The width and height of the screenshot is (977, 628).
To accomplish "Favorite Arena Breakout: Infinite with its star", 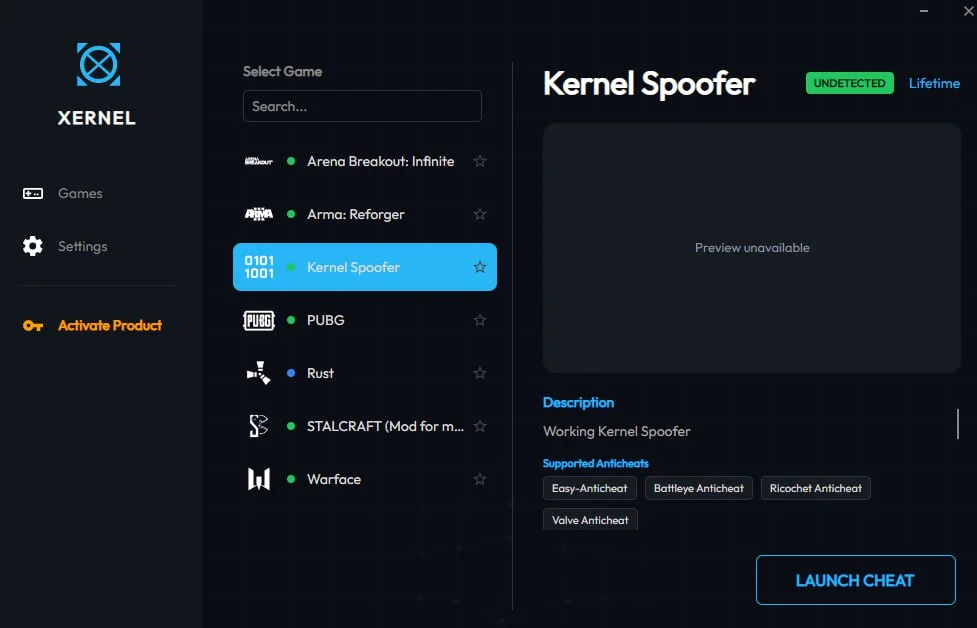I will [x=480, y=161].
